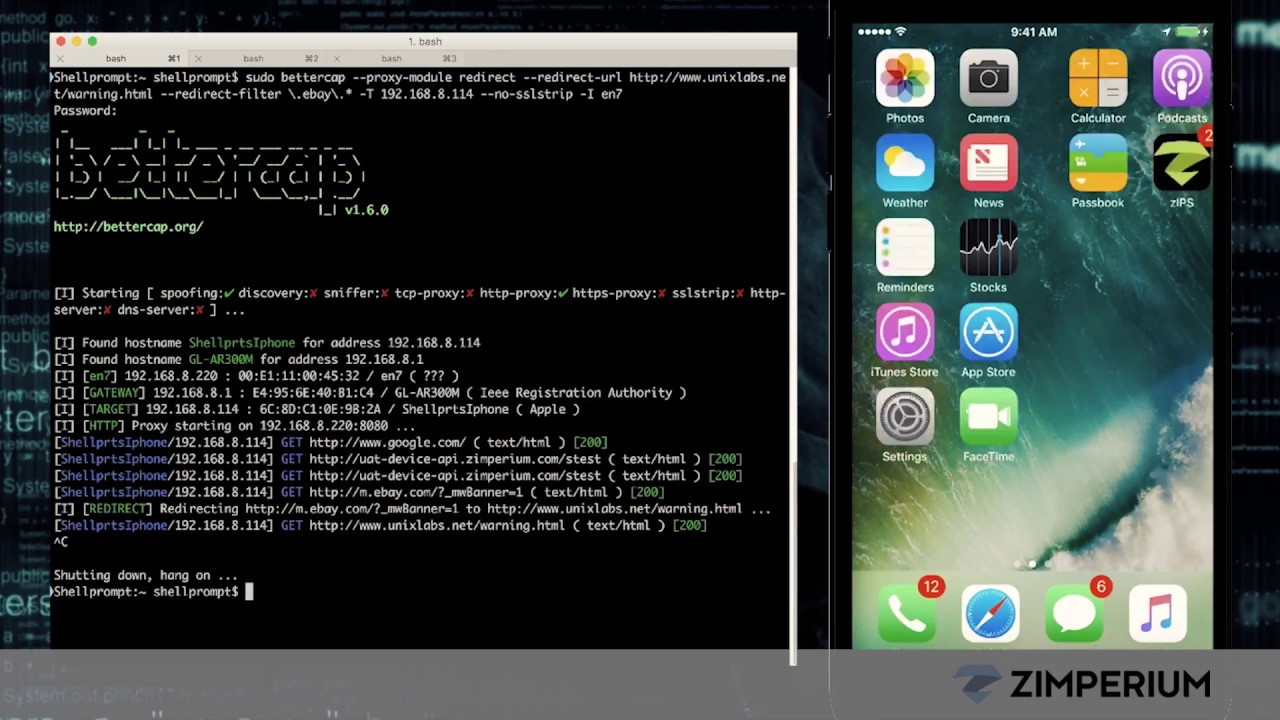Screen dimensions: 1280x720
Task: Click the TARGET 192.168.8.114 line
Action: [317, 409]
